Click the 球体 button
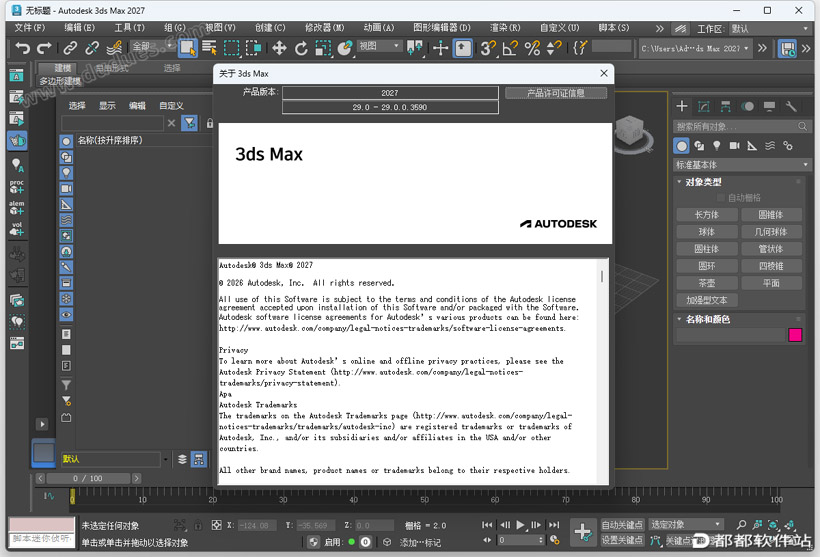Image resolution: width=820 pixels, height=557 pixels. 707,232
